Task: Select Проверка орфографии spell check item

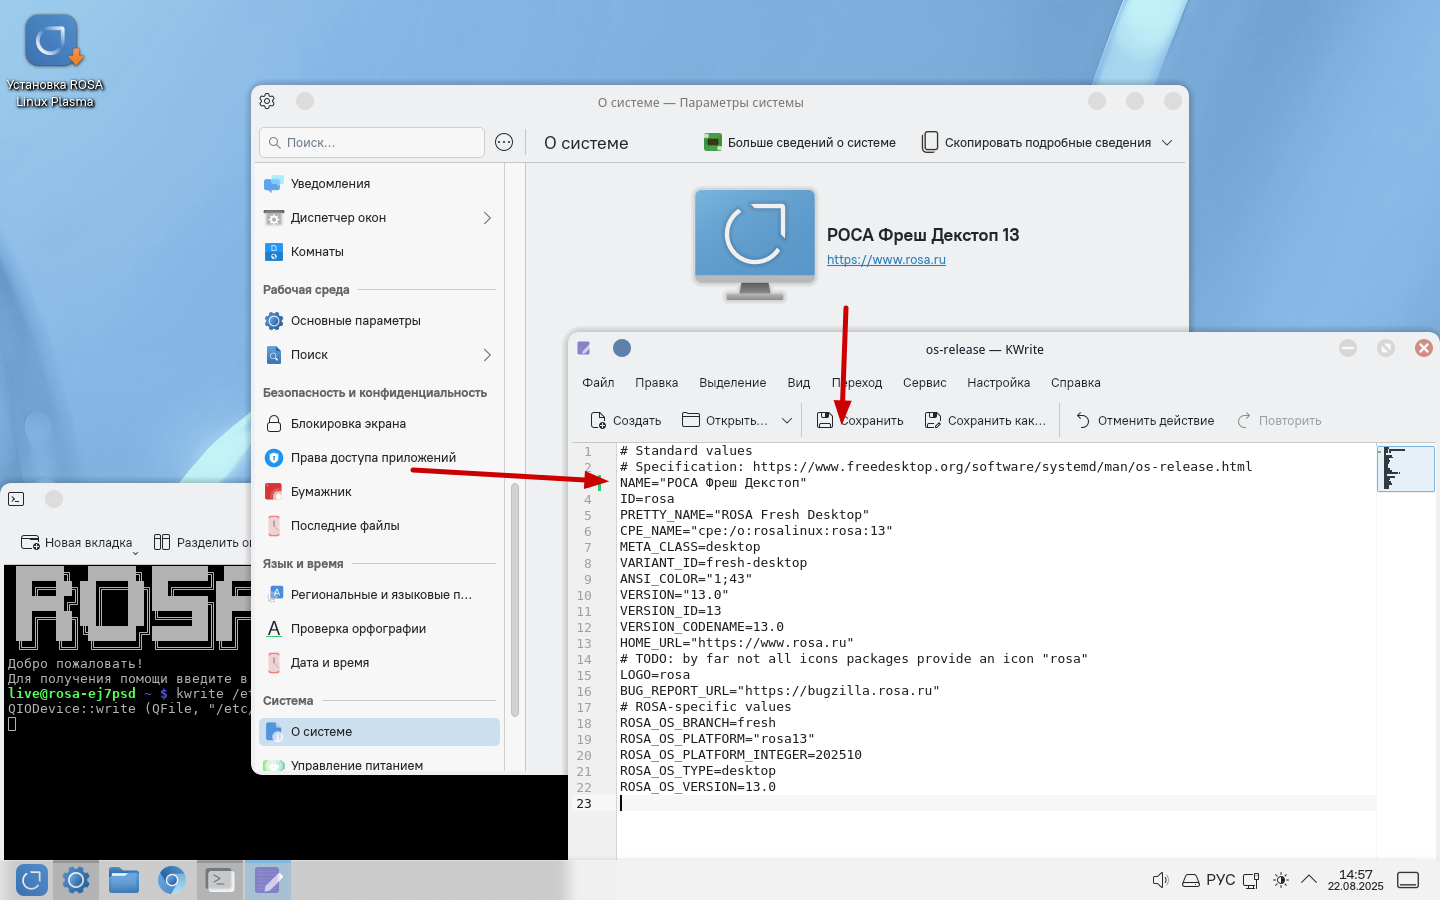Action: pos(379,629)
